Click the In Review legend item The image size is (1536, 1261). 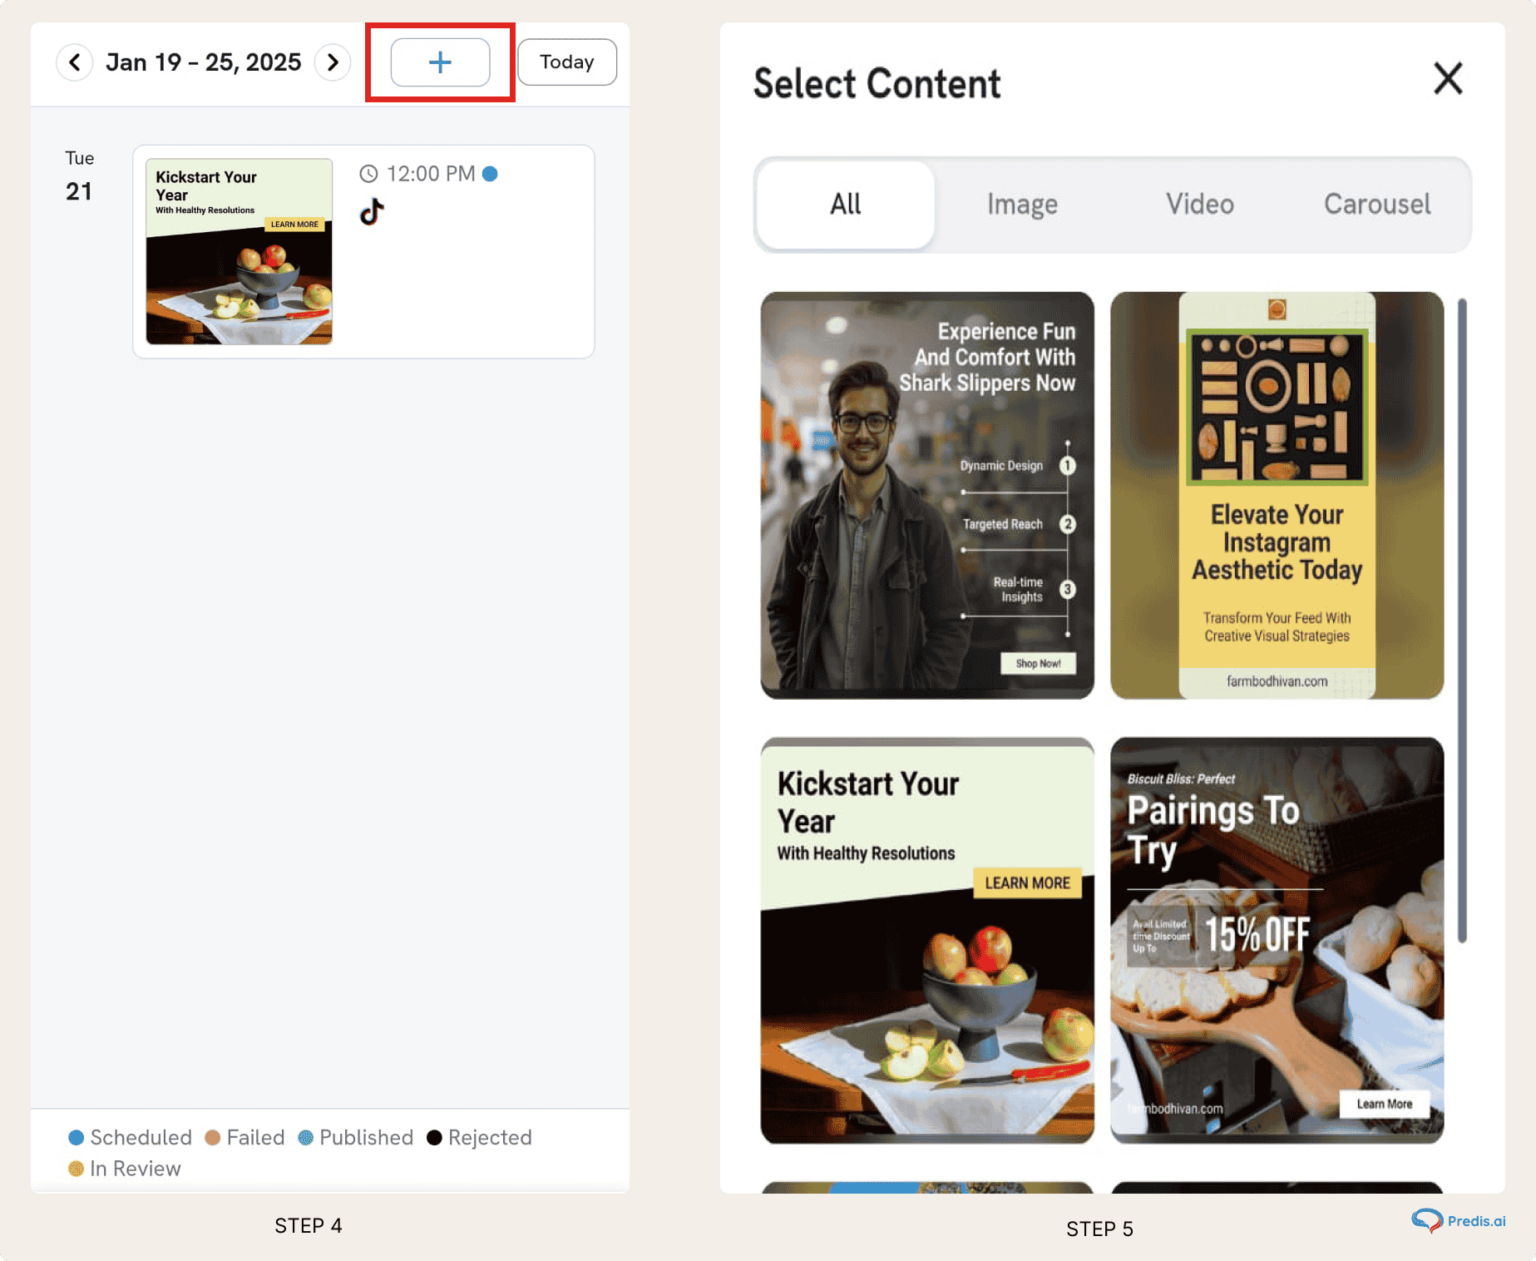click(x=125, y=1169)
